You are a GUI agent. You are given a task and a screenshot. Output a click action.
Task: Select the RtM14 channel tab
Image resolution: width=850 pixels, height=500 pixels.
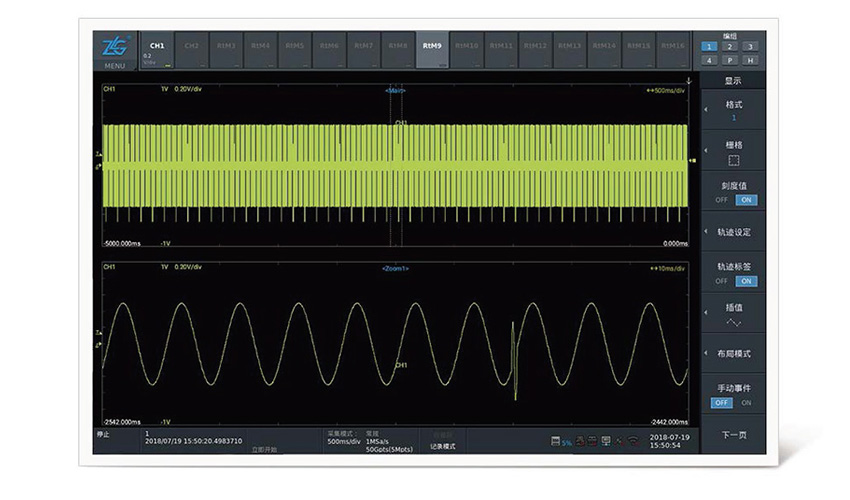click(x=604, y=50)
